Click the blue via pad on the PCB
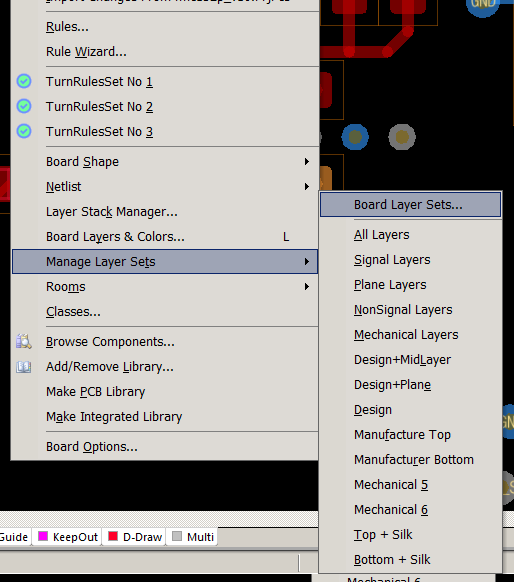The image size is (514, 582). click(x=355, y=137)
